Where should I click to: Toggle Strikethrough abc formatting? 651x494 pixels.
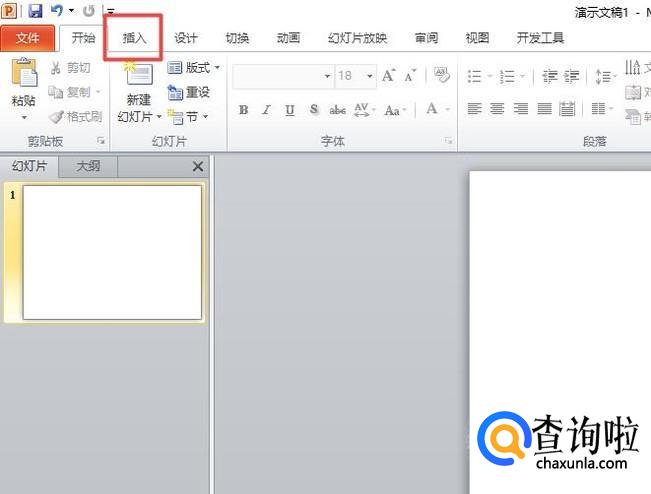[338, 110]
